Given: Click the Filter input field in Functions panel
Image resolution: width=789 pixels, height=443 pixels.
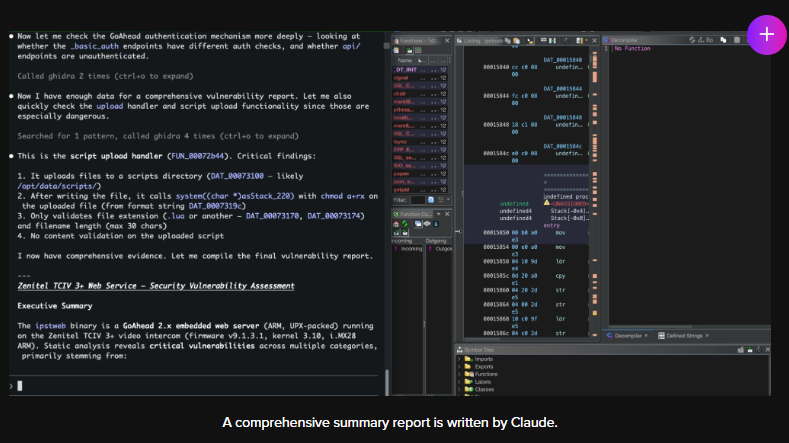Looking at the screenshot, I should click(418, 200).
